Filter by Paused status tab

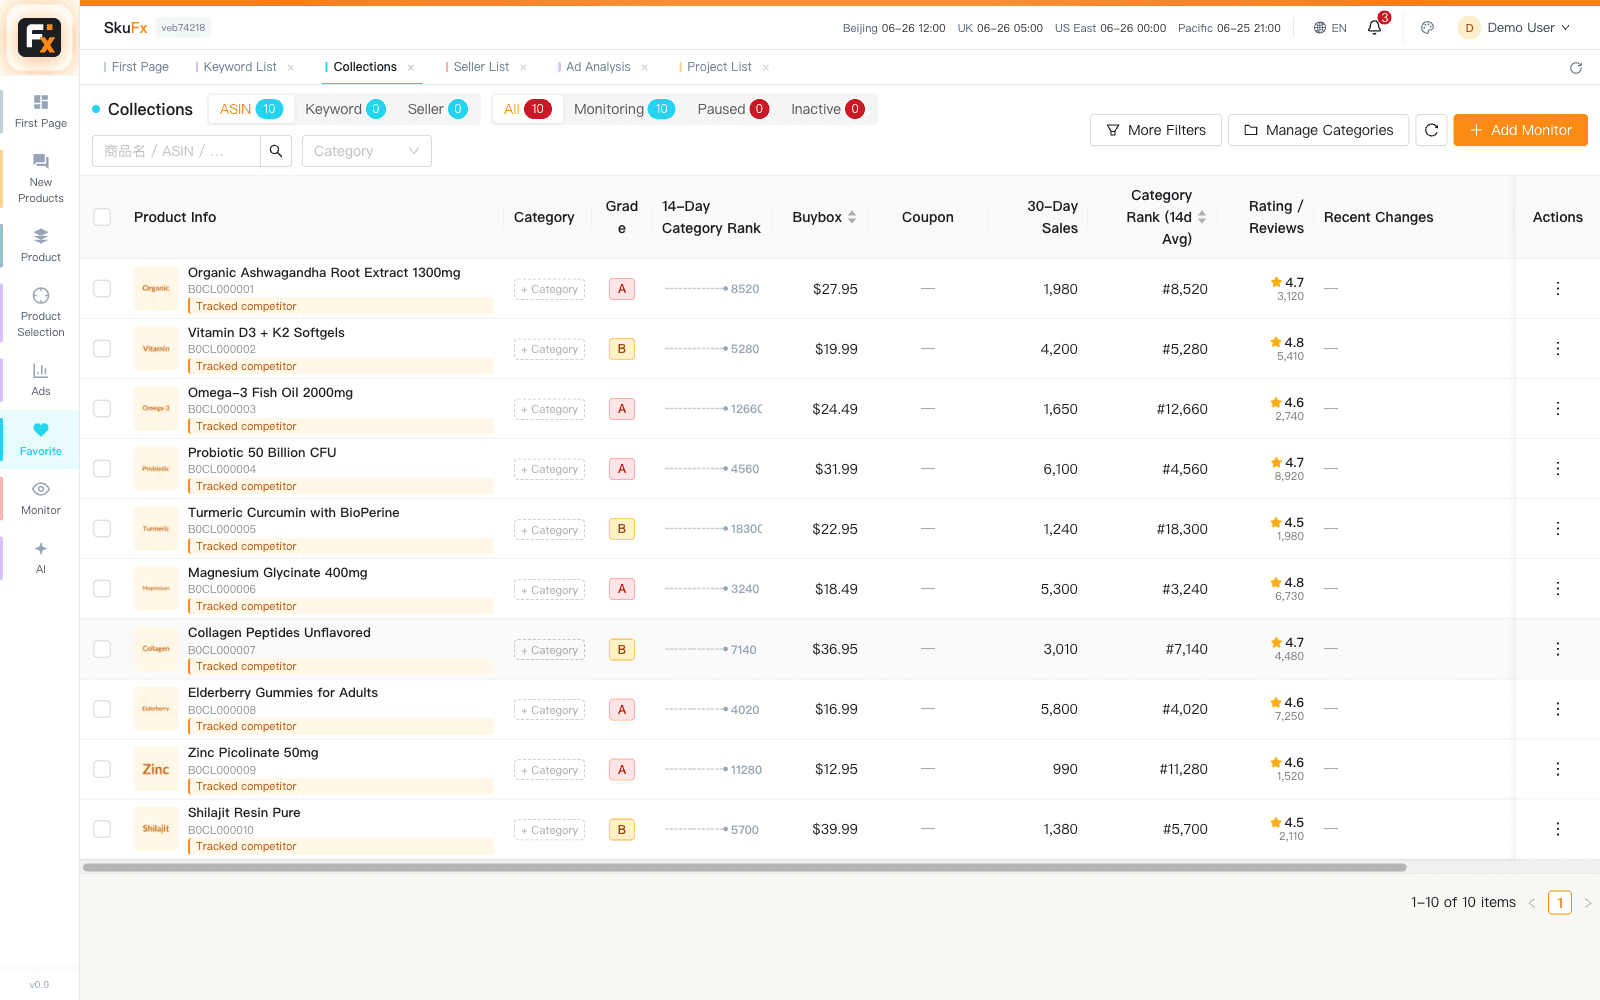[x=733, y=109]
